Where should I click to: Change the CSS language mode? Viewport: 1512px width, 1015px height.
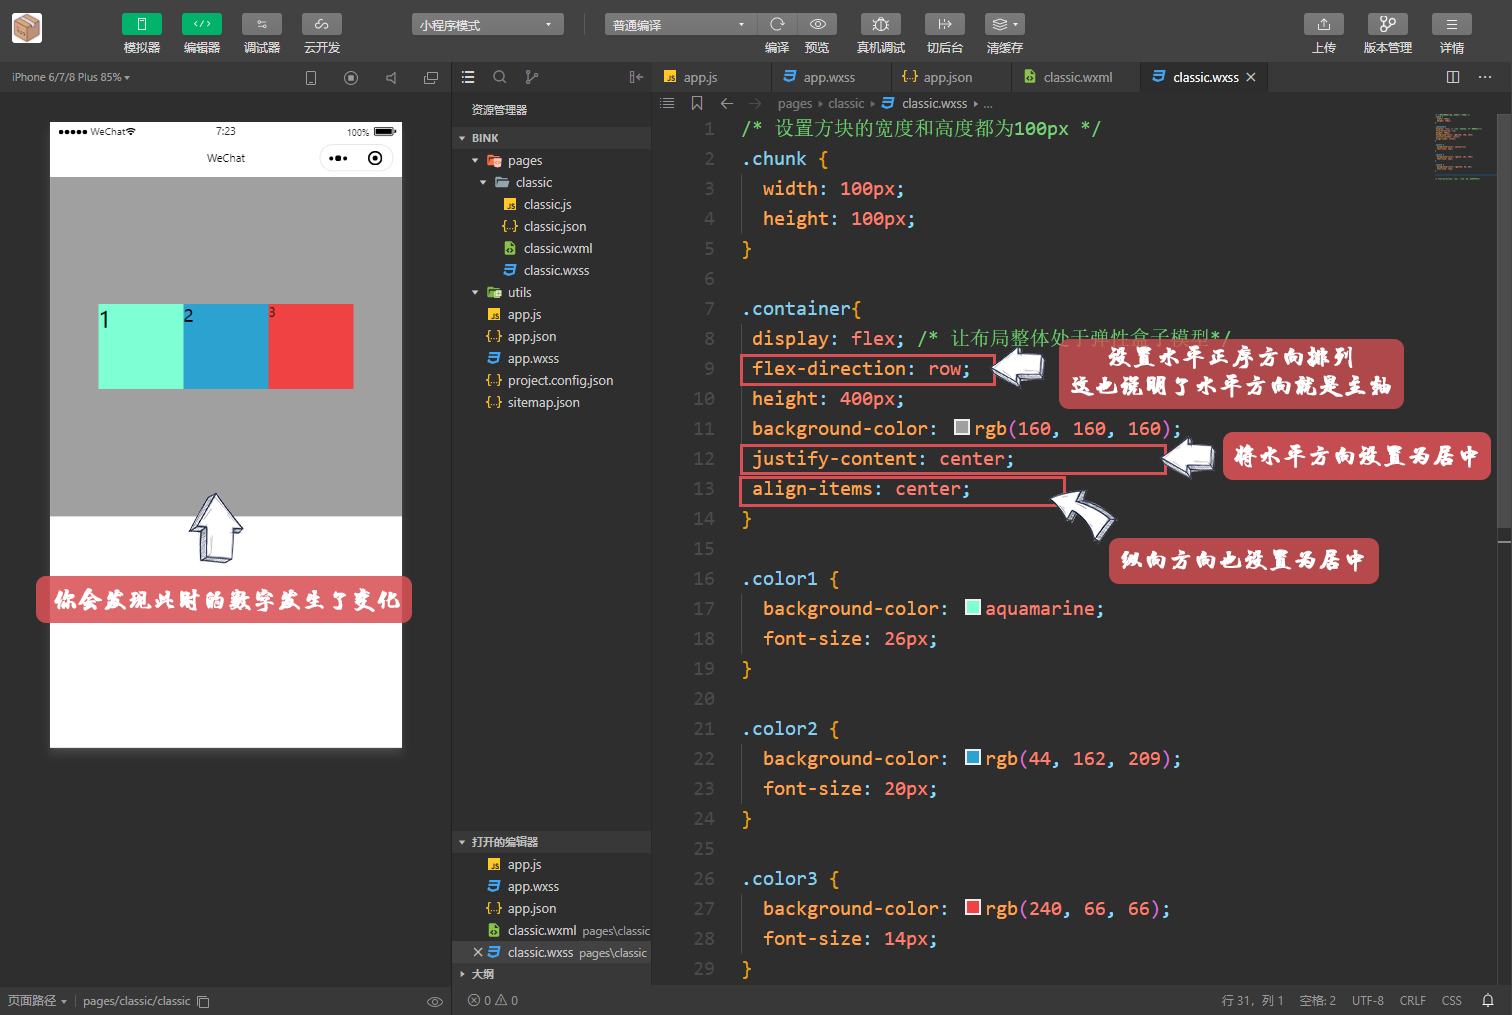pyautogui.click(x=1452, y=1001)
